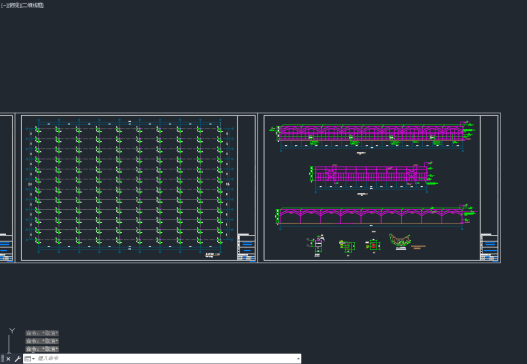Open the 俯视 view controls menu
This screenshot has width=527, height=364.
13,5
